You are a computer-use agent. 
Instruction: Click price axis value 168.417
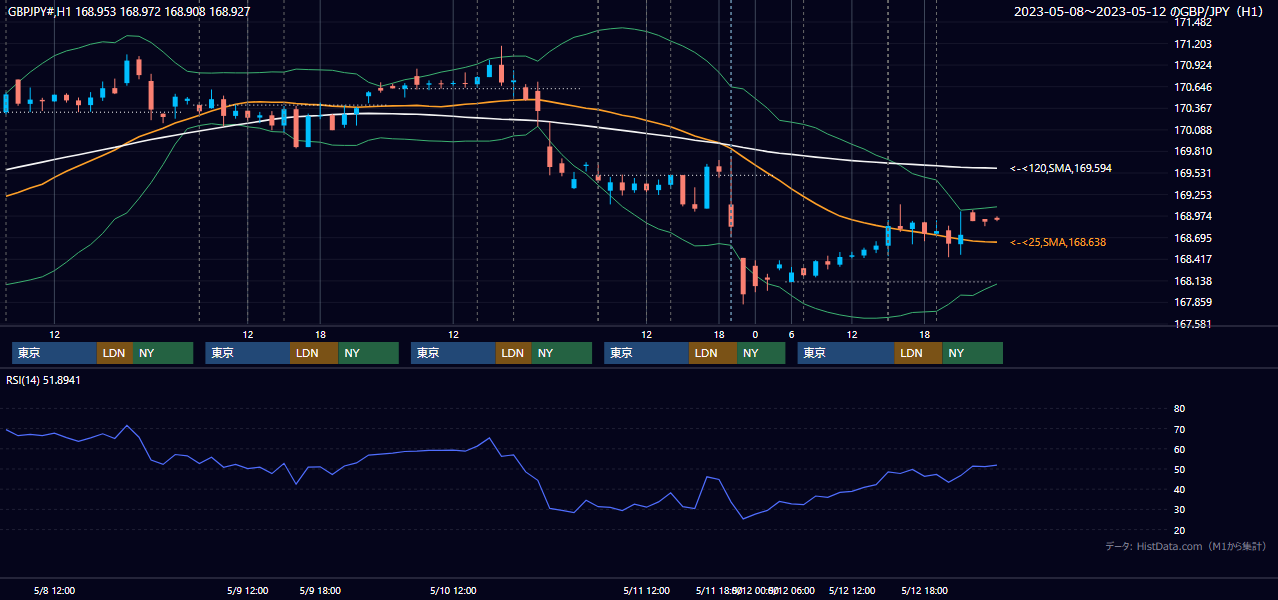coord(1193,260)
